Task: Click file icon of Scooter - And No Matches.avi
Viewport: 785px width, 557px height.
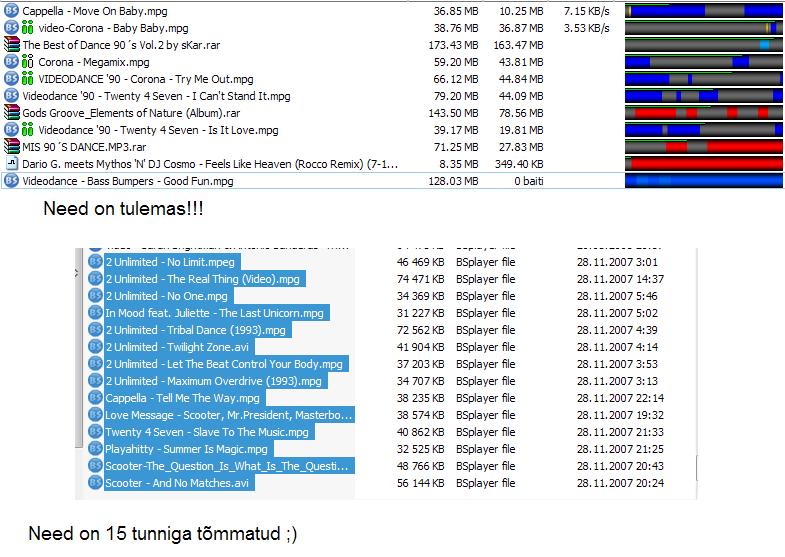Action: pos(95,483)
